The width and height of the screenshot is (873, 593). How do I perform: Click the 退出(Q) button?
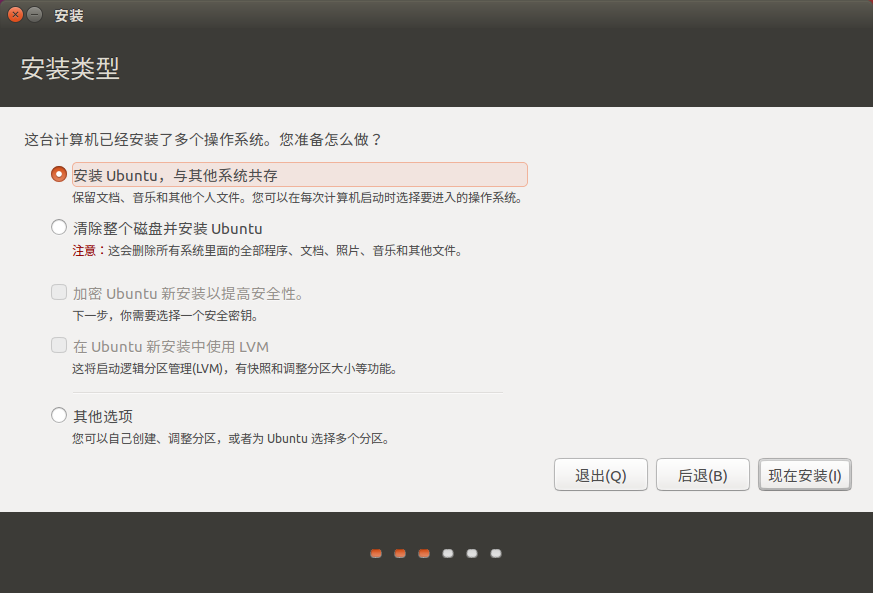(600, 474)
